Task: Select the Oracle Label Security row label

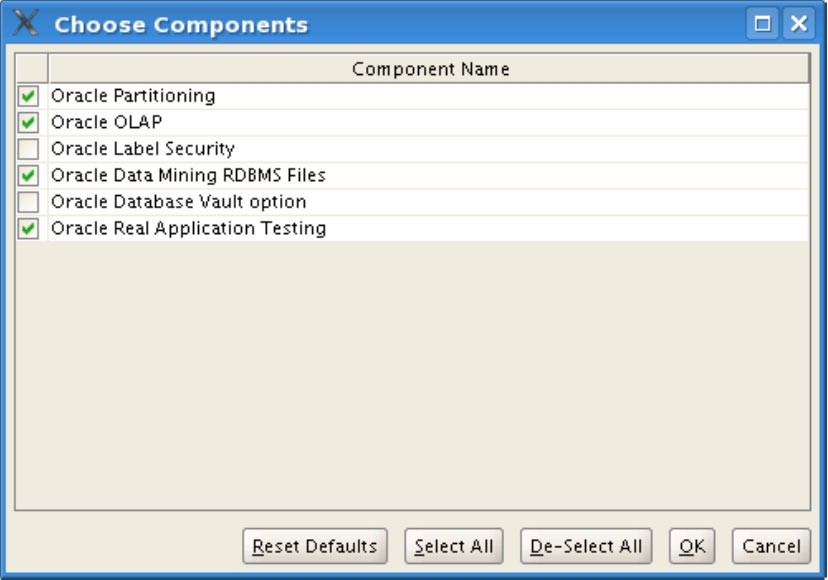Action: click(143, 149)
